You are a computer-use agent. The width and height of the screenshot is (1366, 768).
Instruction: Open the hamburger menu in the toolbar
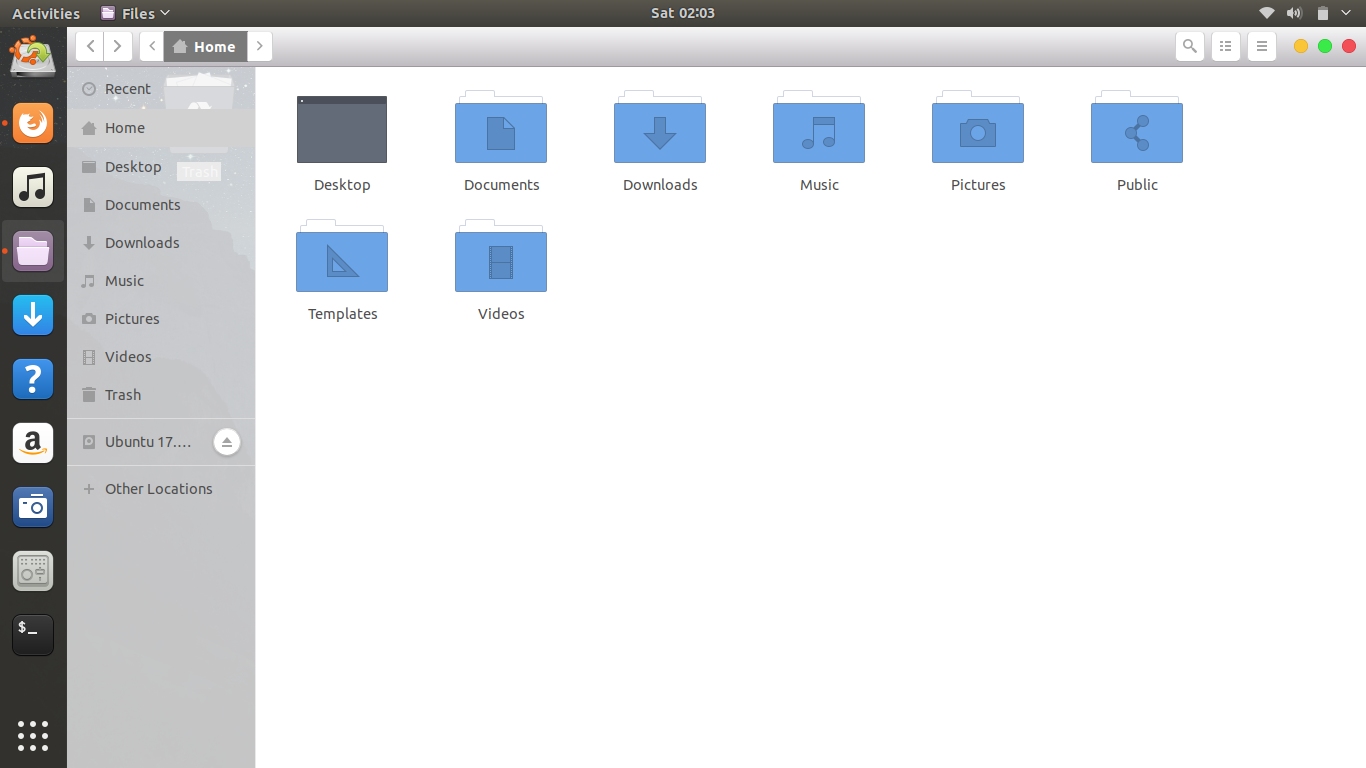click(1261, 46)
